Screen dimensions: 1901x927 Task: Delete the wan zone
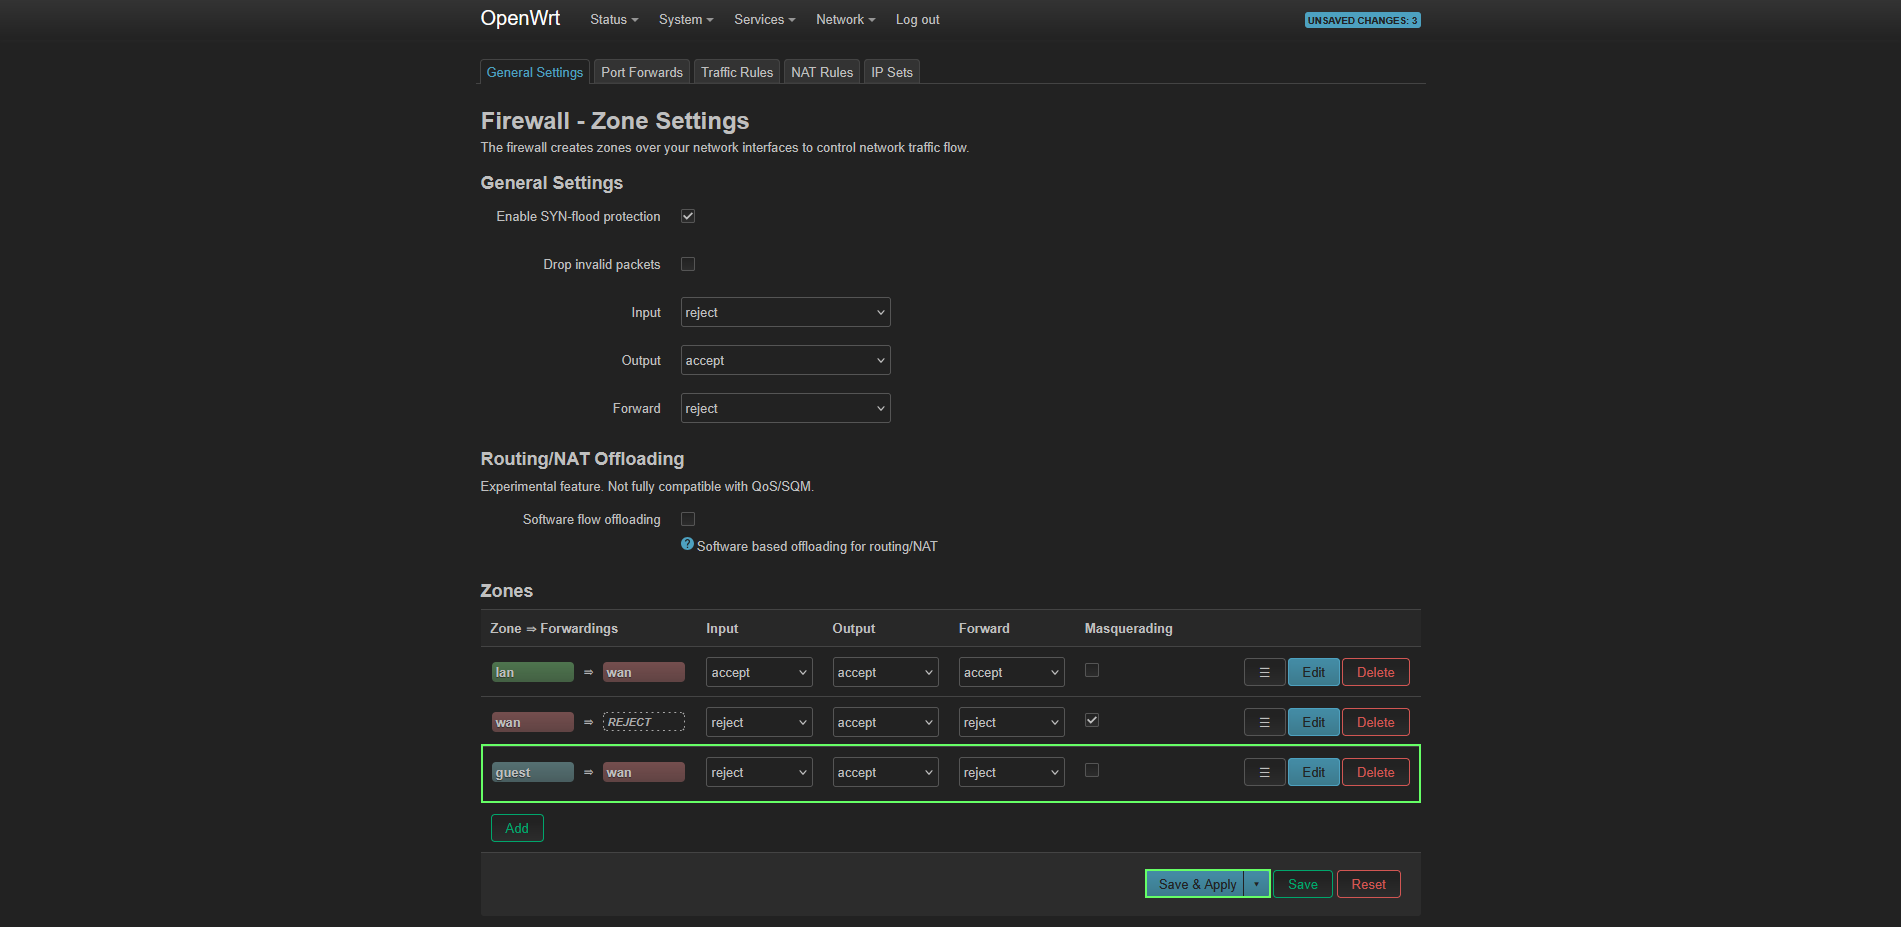(x=1375, y=722)
